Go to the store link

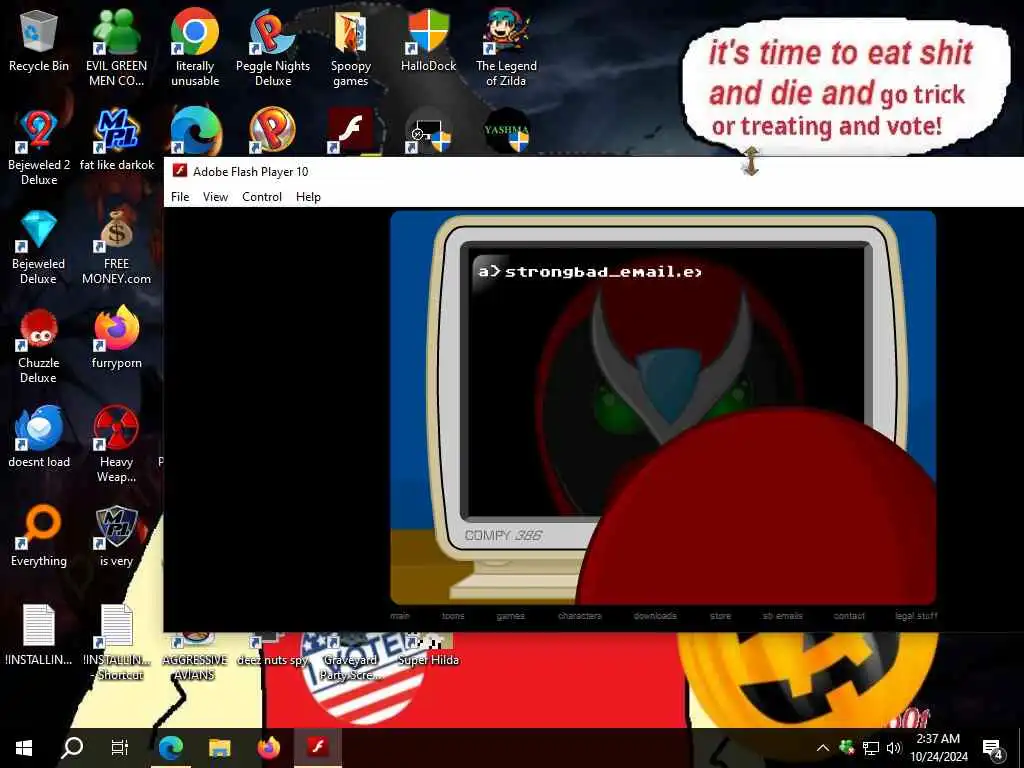720,616
